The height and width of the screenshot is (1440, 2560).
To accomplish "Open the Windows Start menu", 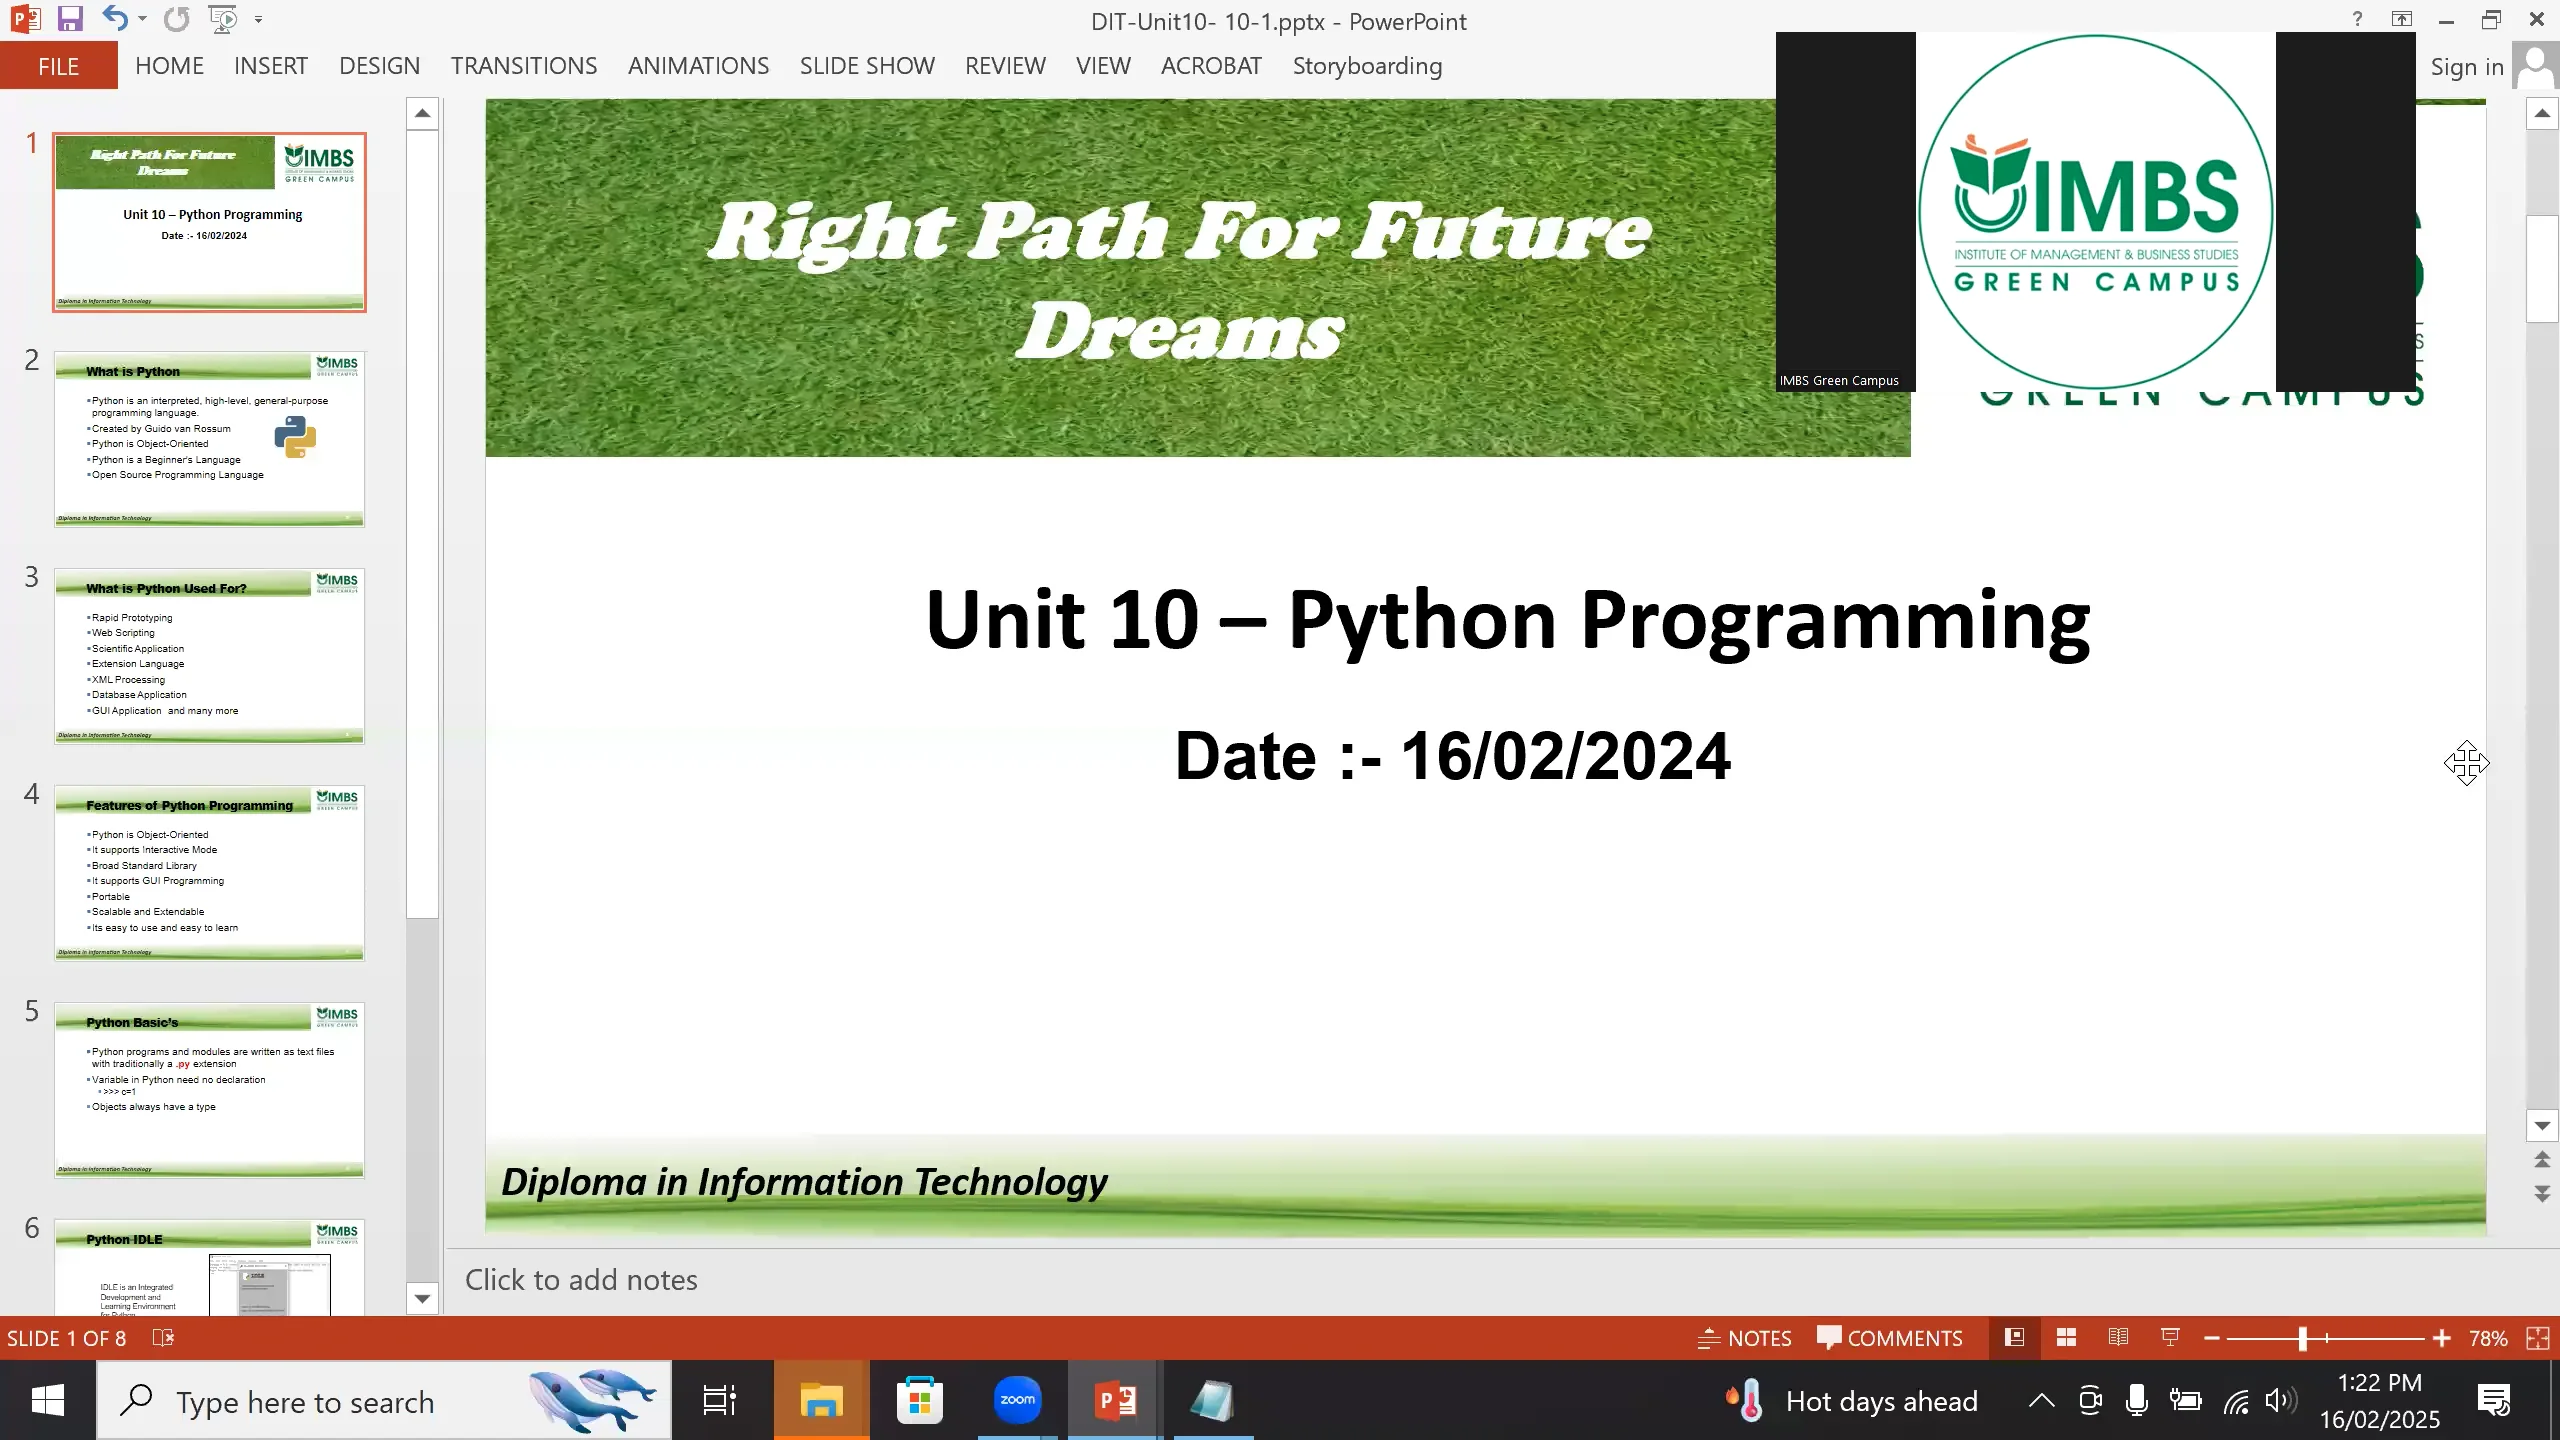I will pyautogui.click(x=47, y=1400).
